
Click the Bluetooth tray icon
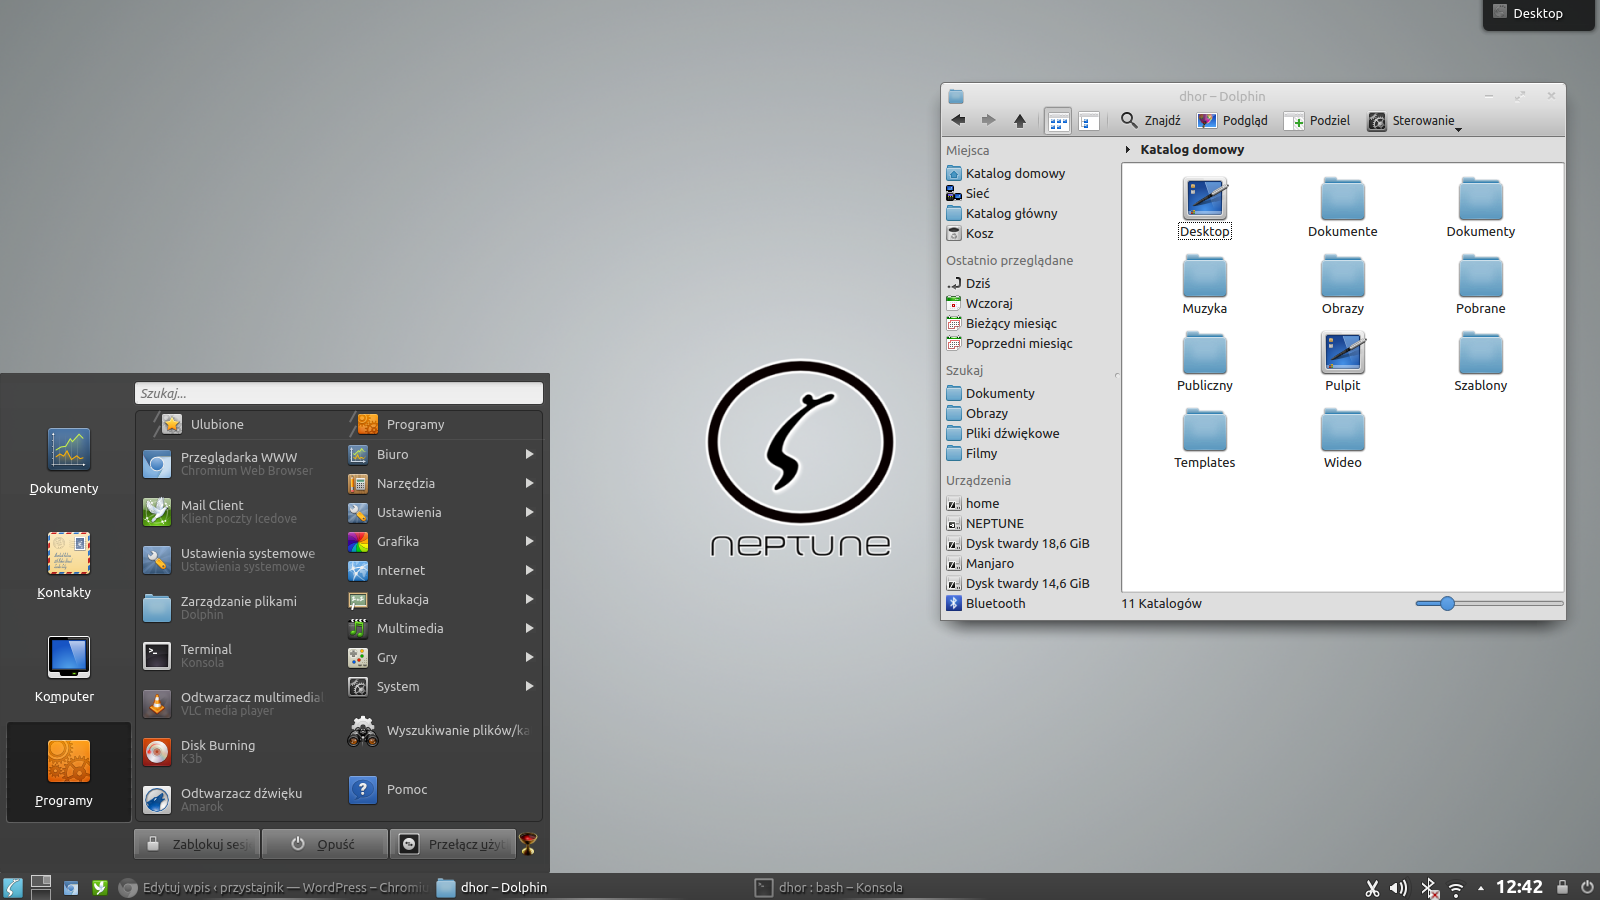1429,888
